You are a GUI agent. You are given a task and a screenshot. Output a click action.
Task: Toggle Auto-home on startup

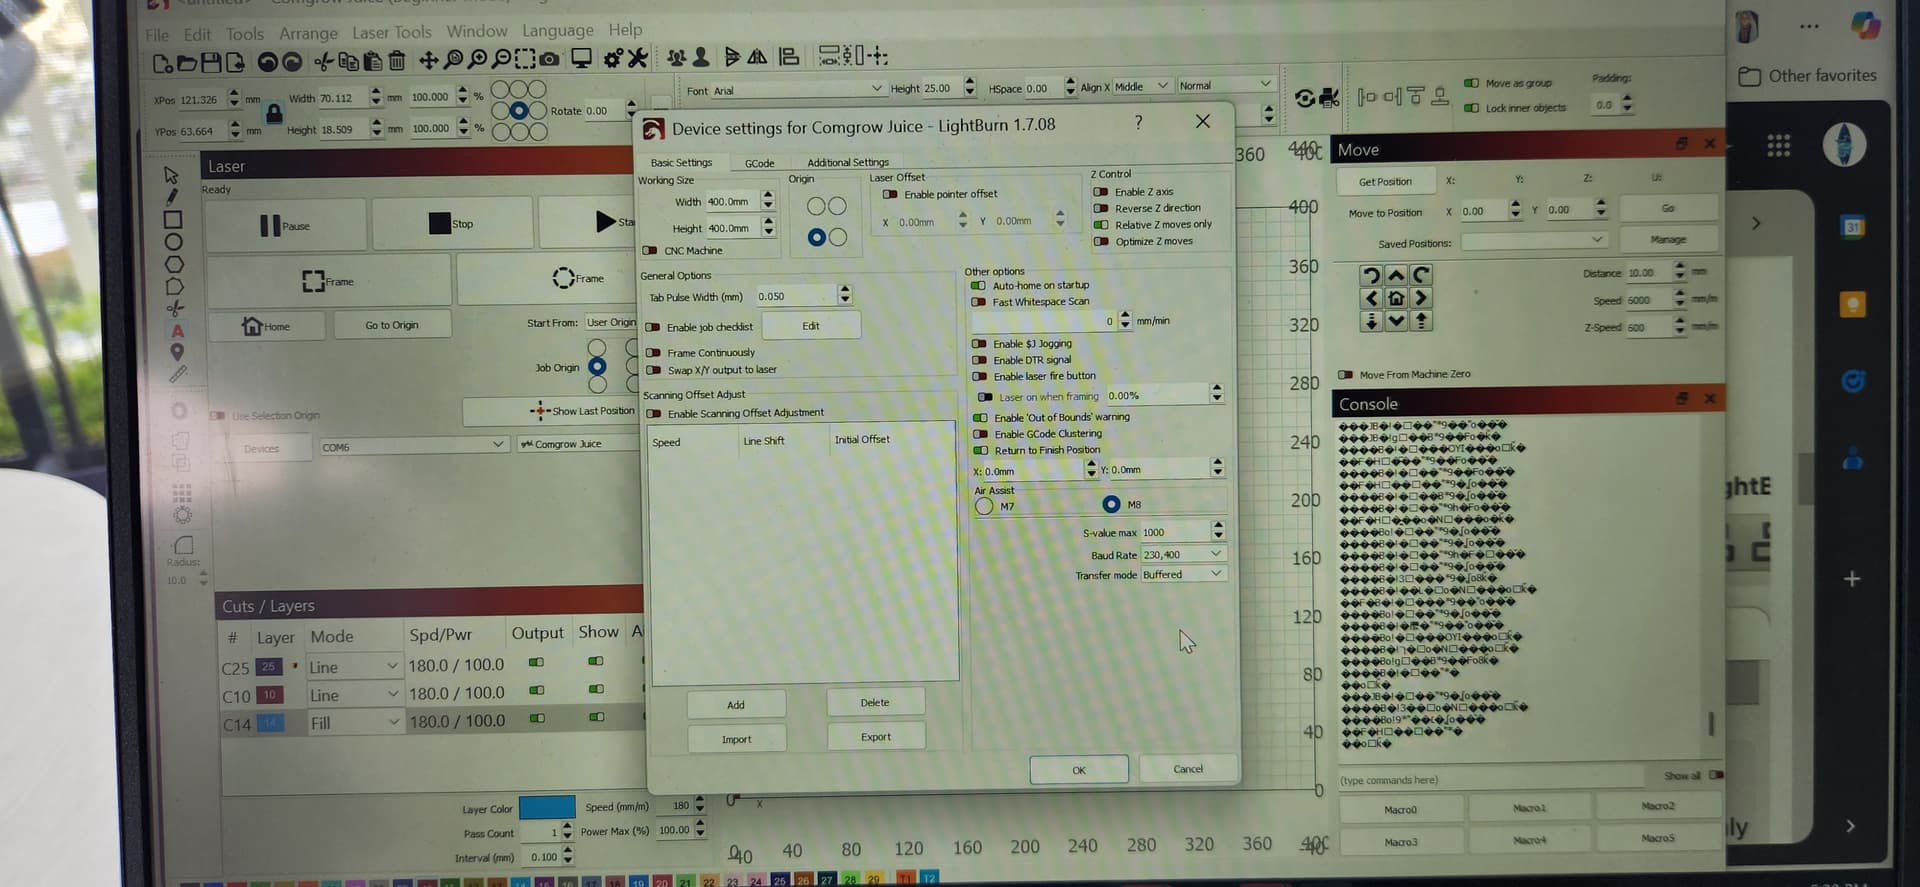[x=978, y=285]
